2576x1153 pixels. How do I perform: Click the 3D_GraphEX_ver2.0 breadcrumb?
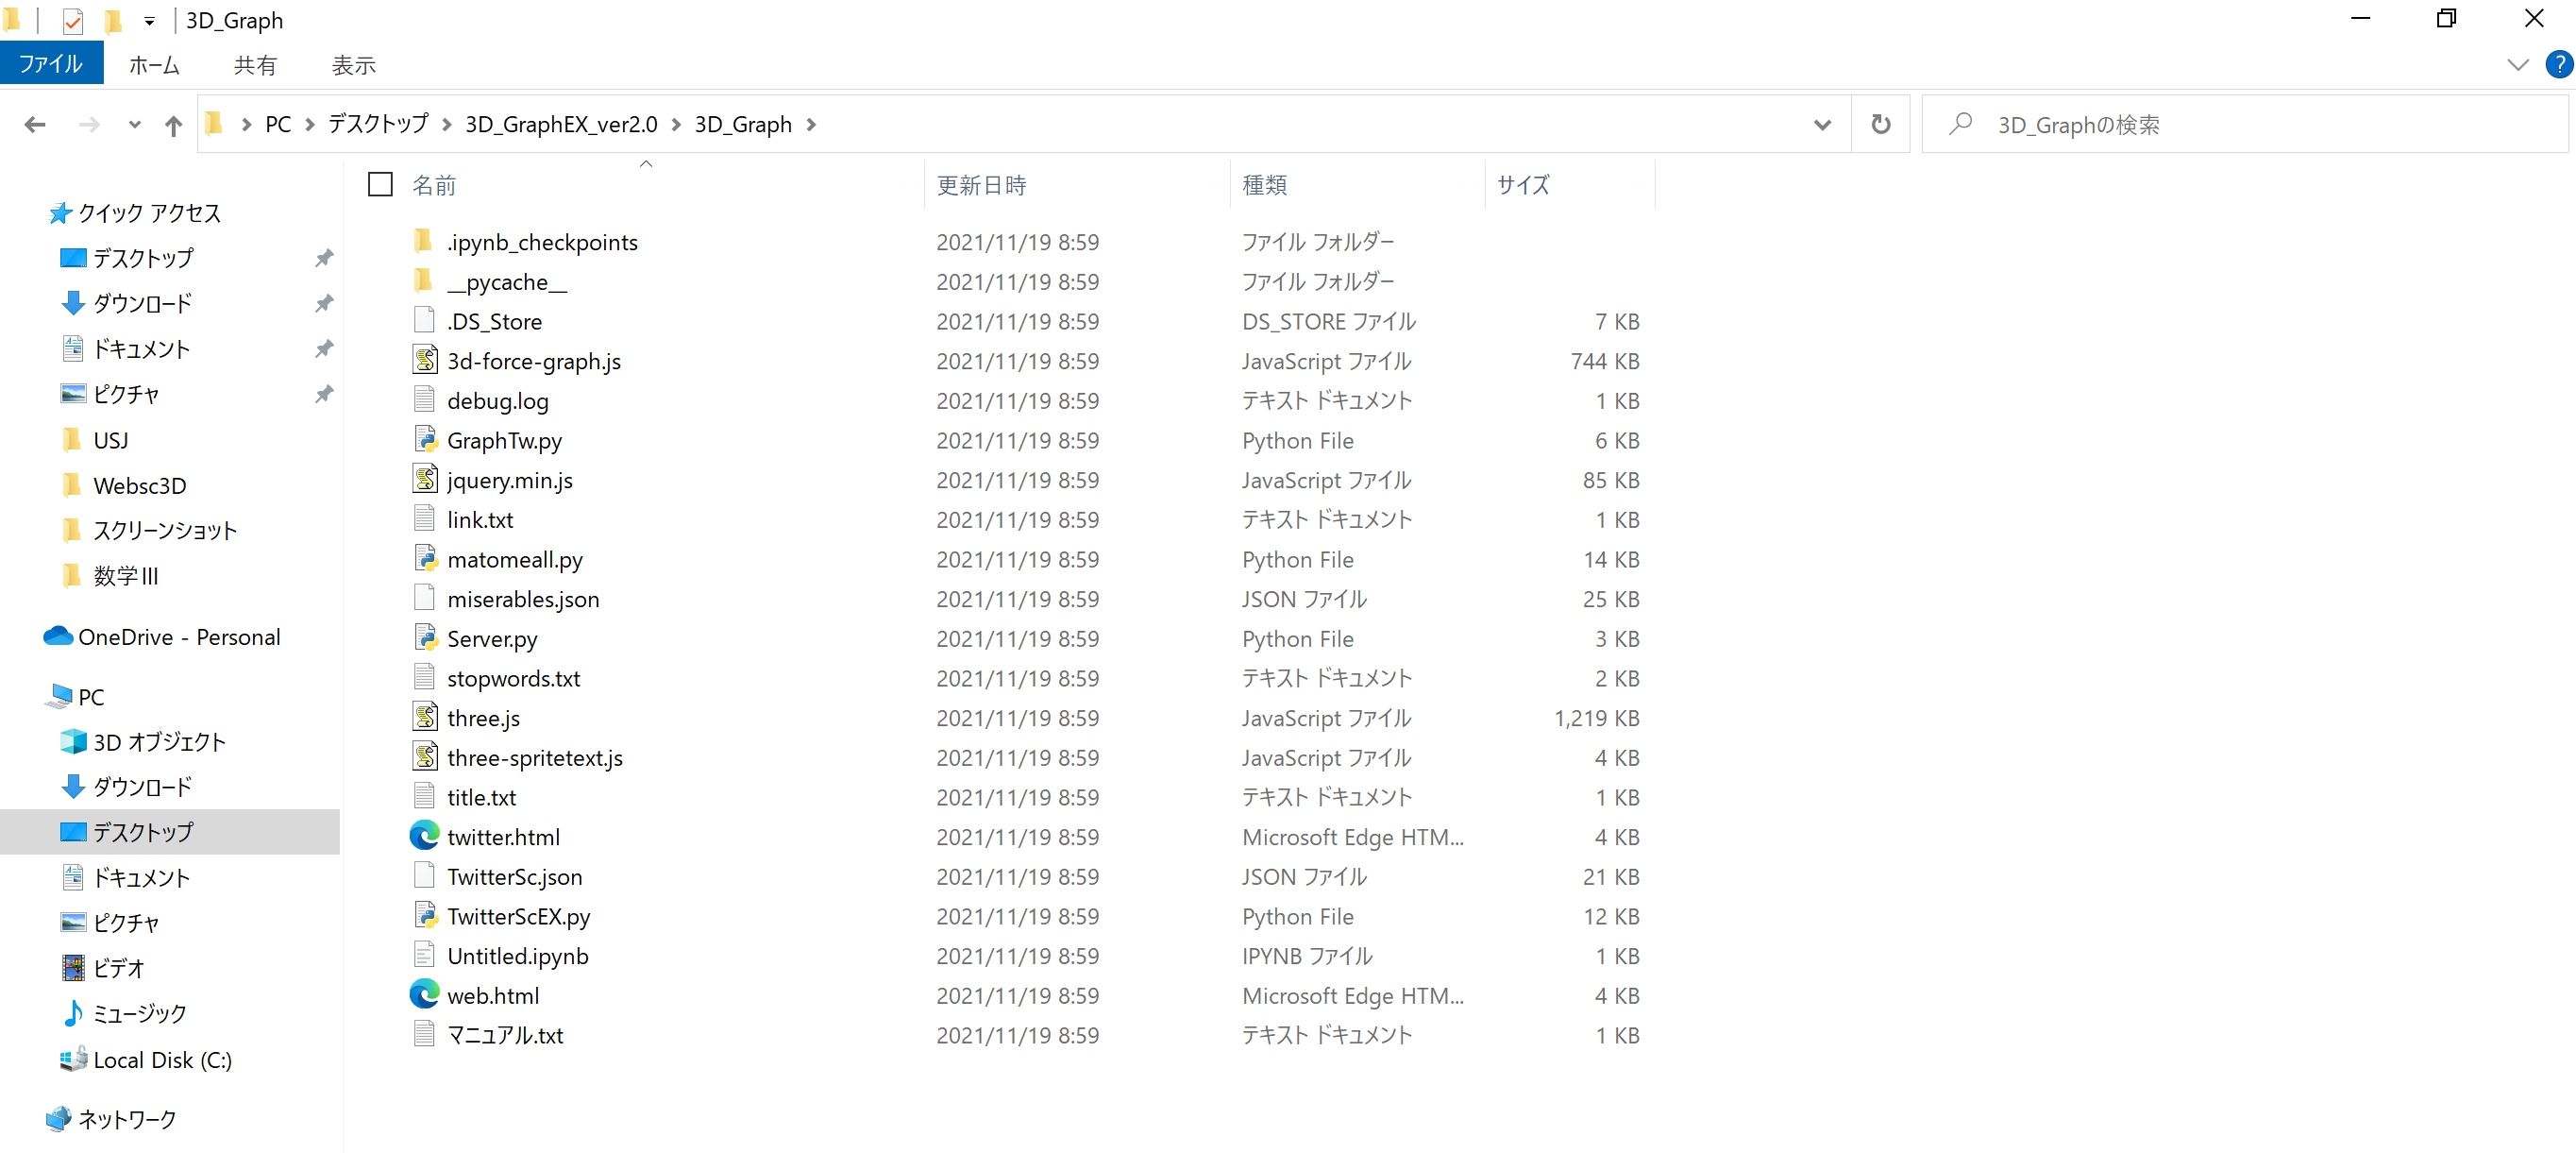[x=561, y=125]
